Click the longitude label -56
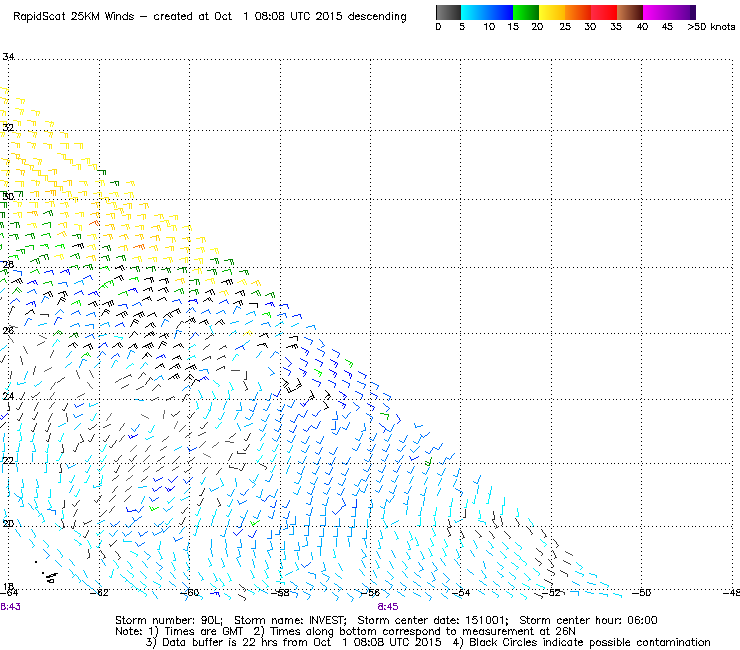Screen dimensions: 740x650 point(370,593)
